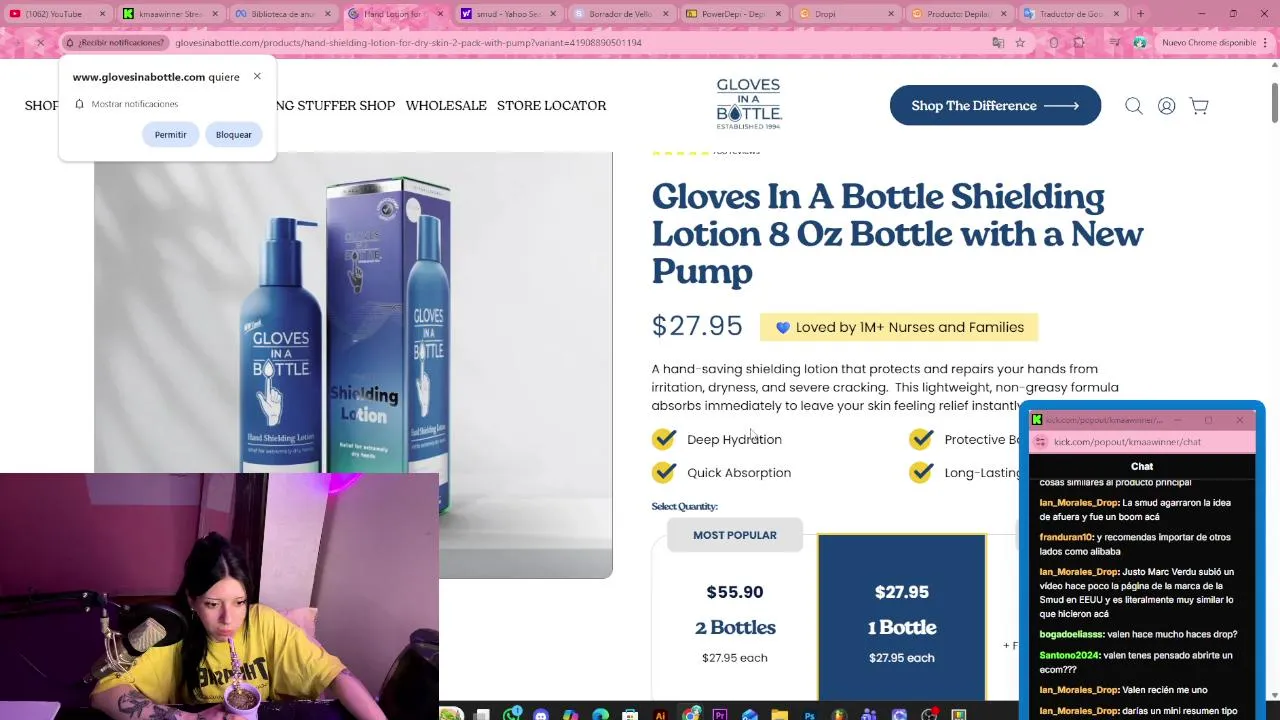This screenshot has width=1280, height=720.
Task: Select the 1 Bottle quantity option
Action: click(902, 617)
